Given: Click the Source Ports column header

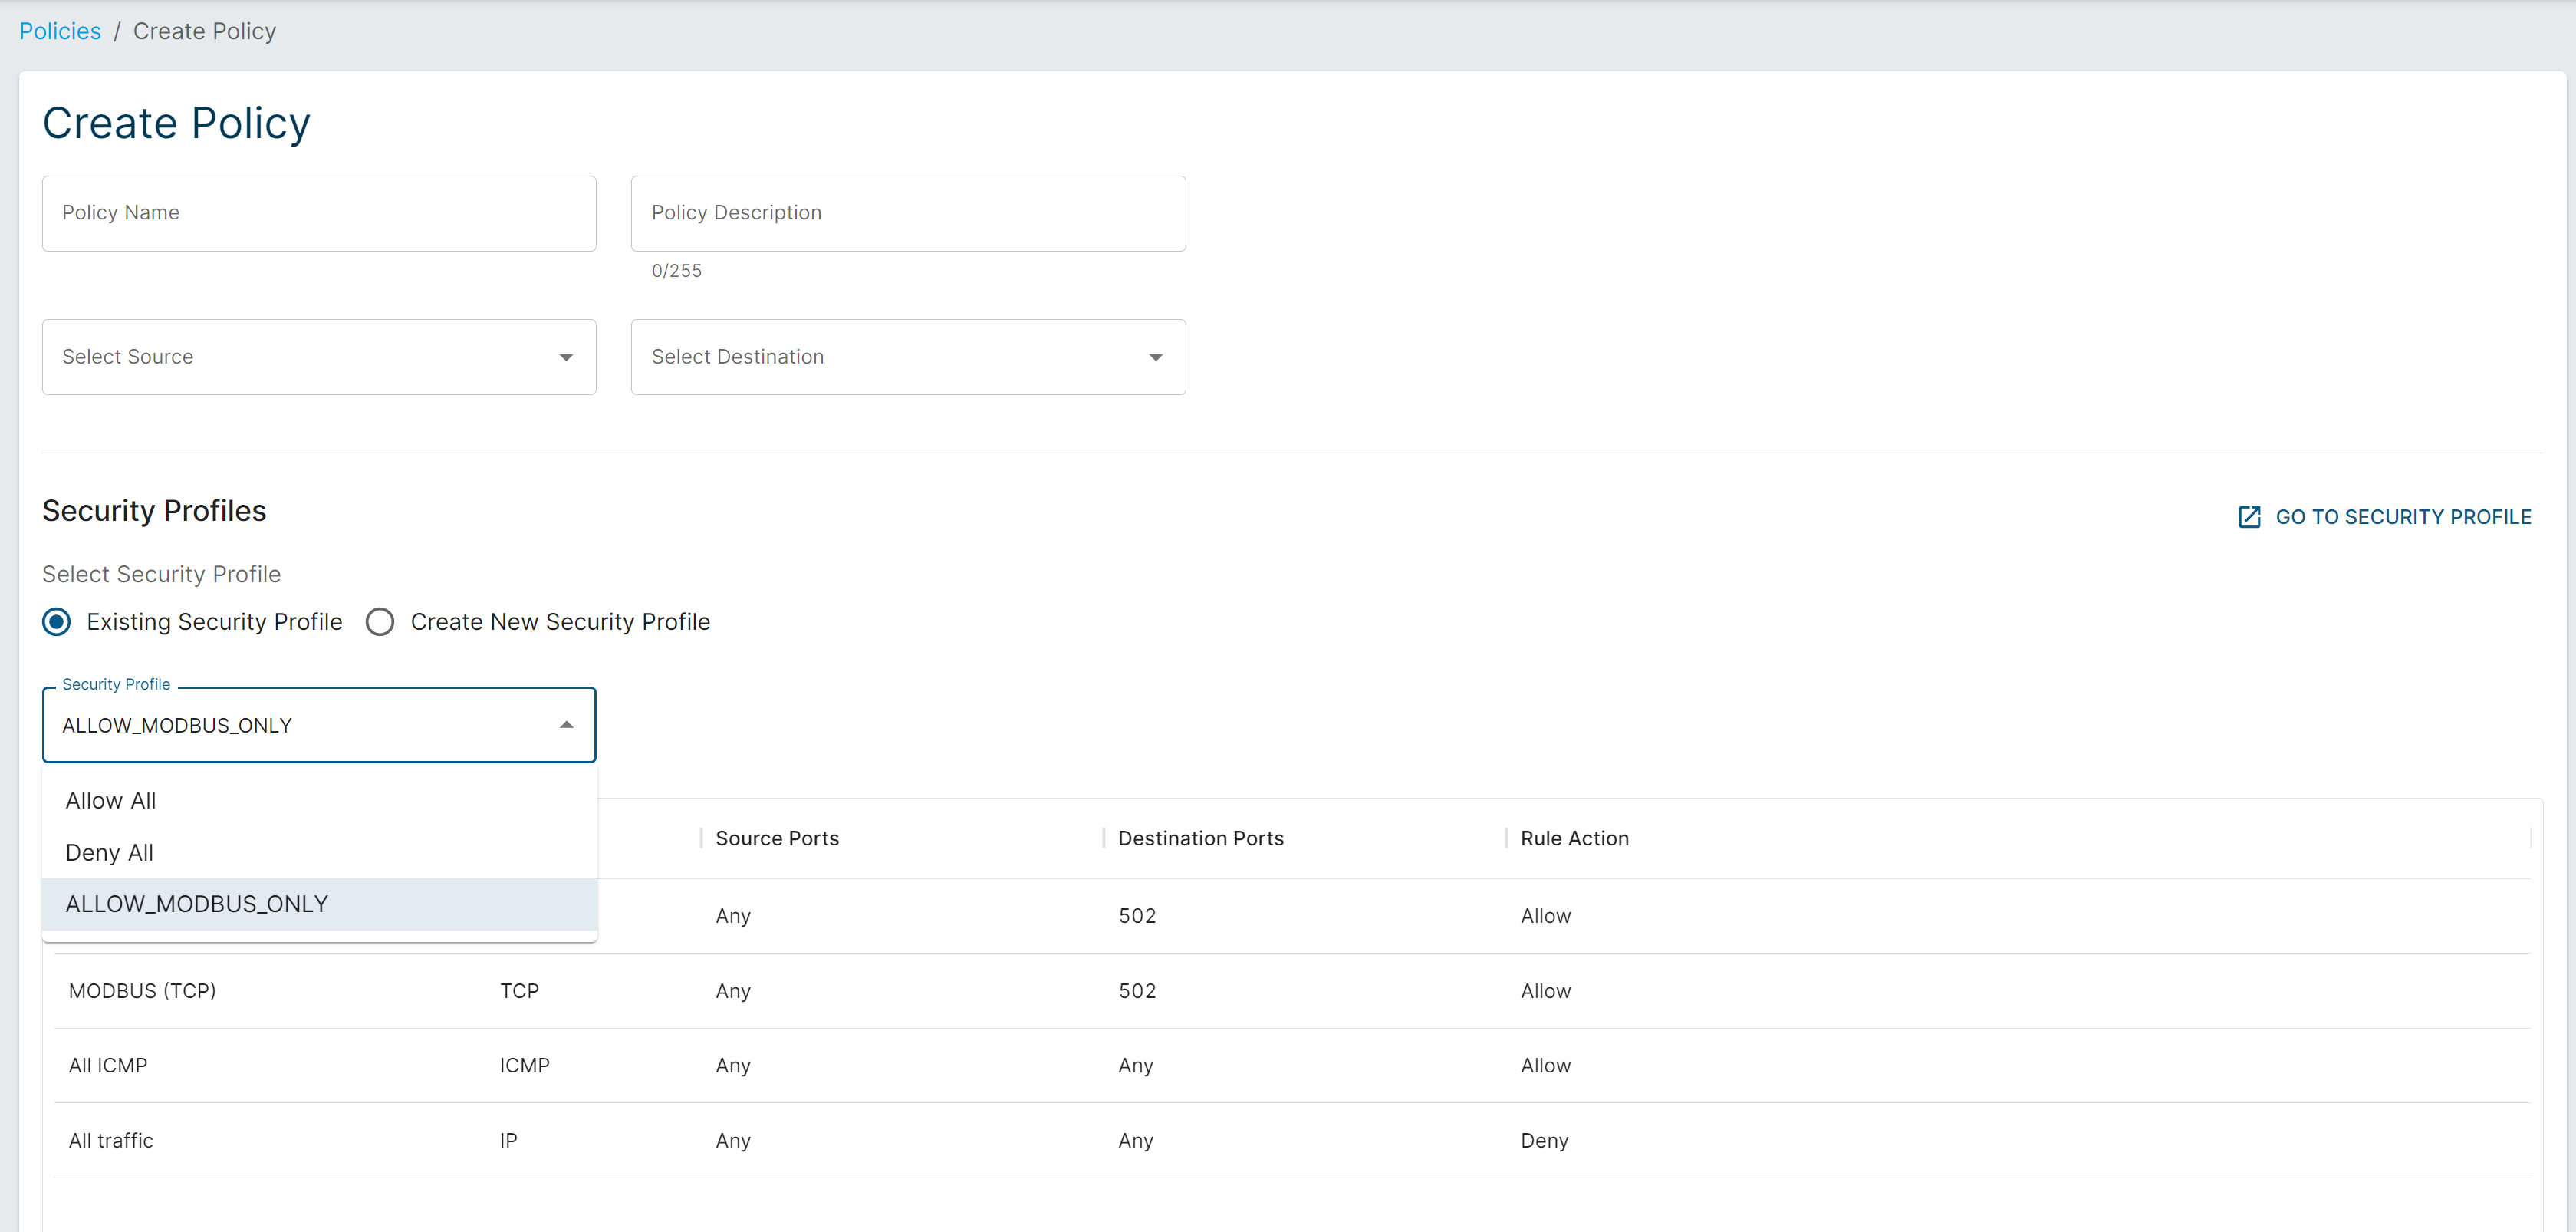Looking at the screenshot, I should 777,838.
